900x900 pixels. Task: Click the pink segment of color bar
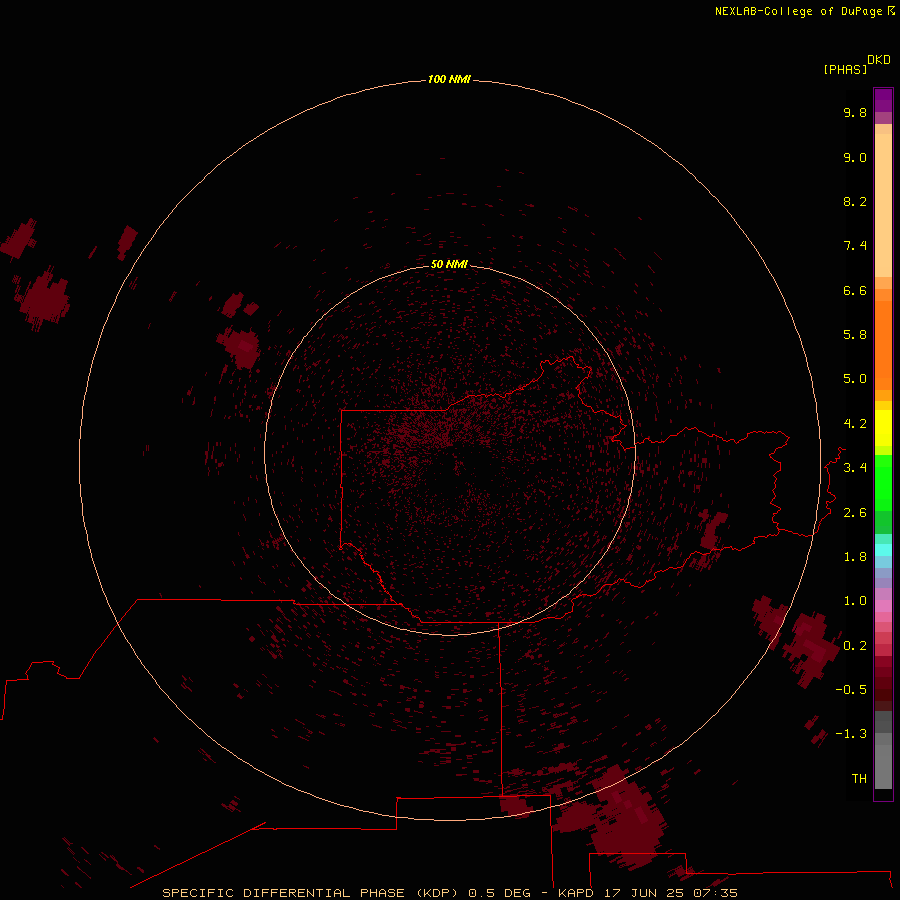pos(883,606)
